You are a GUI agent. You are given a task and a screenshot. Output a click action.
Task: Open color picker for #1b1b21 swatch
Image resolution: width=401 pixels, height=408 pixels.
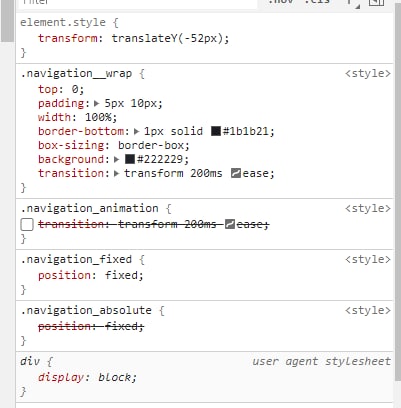216,131
